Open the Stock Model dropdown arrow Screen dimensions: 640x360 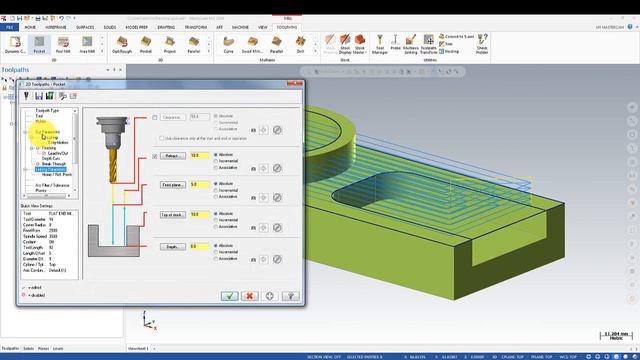365,52
